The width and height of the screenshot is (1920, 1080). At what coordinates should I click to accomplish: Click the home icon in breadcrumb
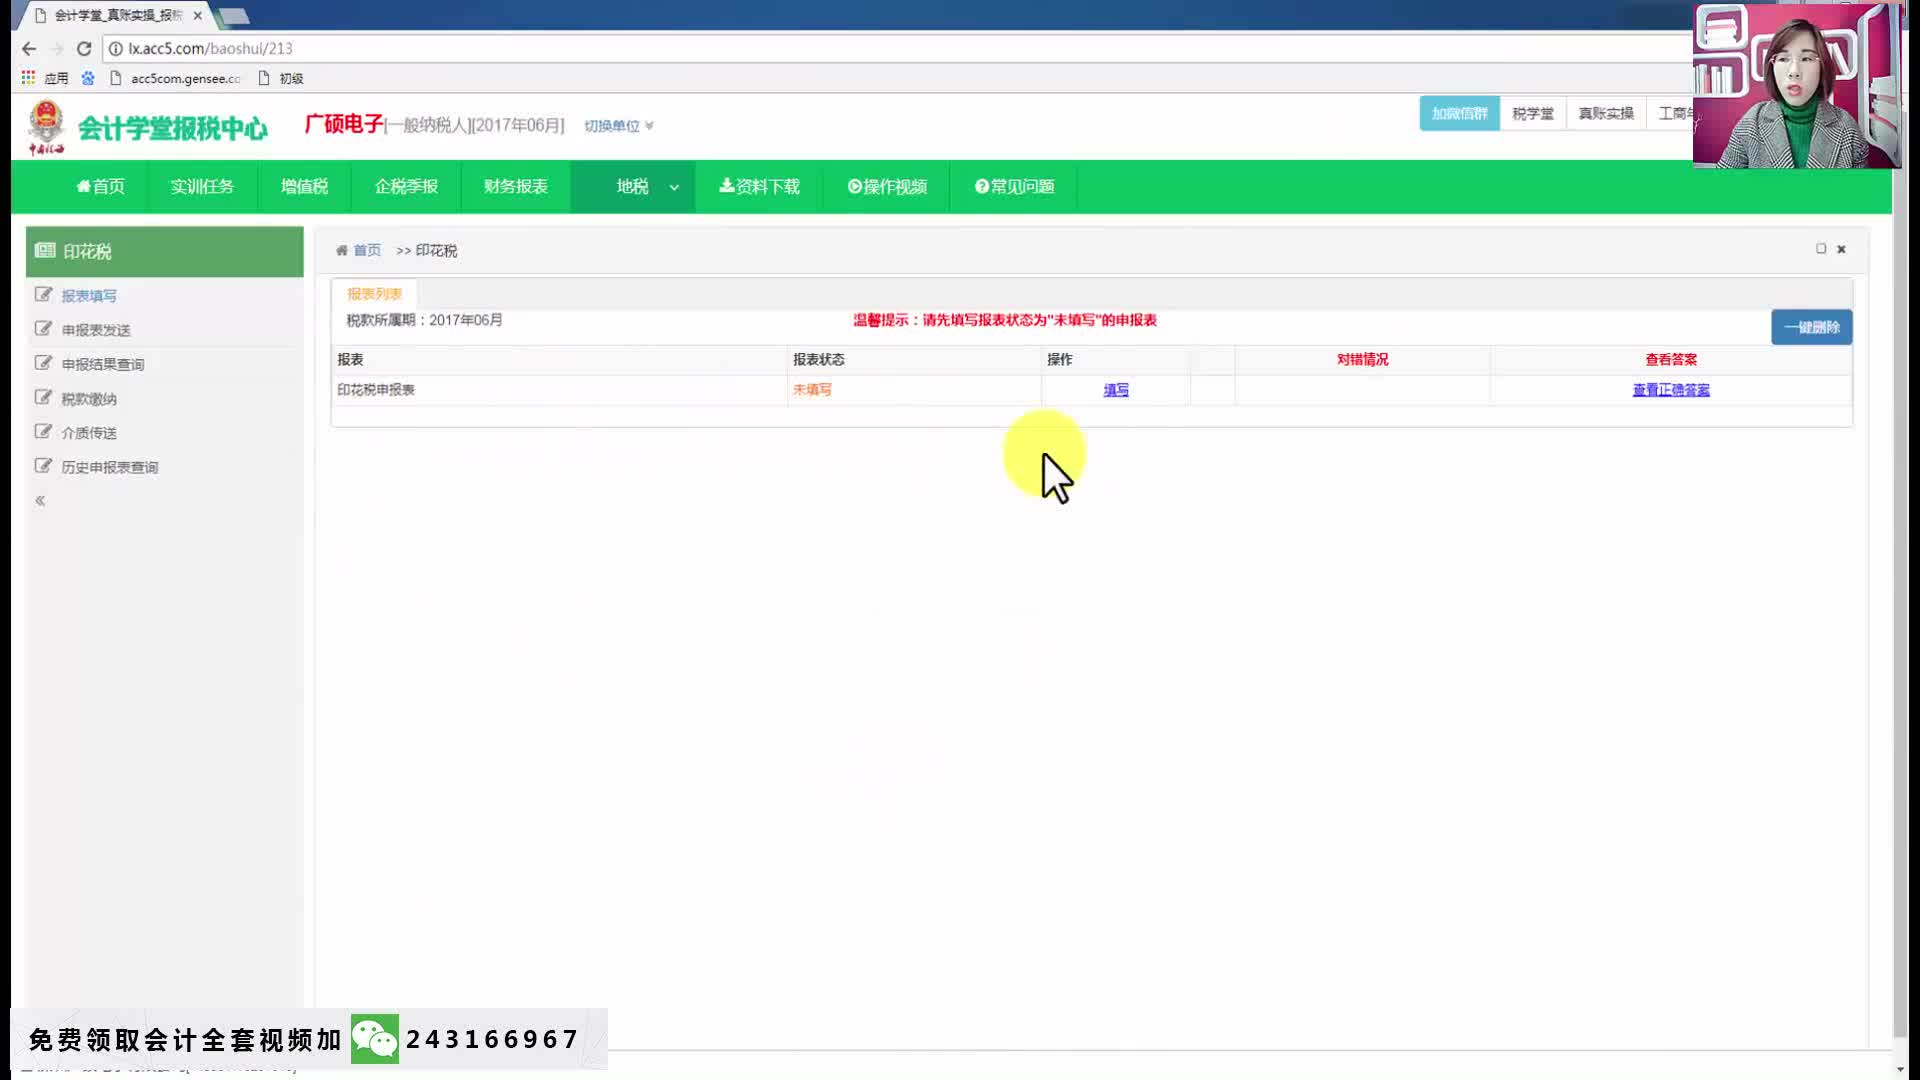click(342, 251)
